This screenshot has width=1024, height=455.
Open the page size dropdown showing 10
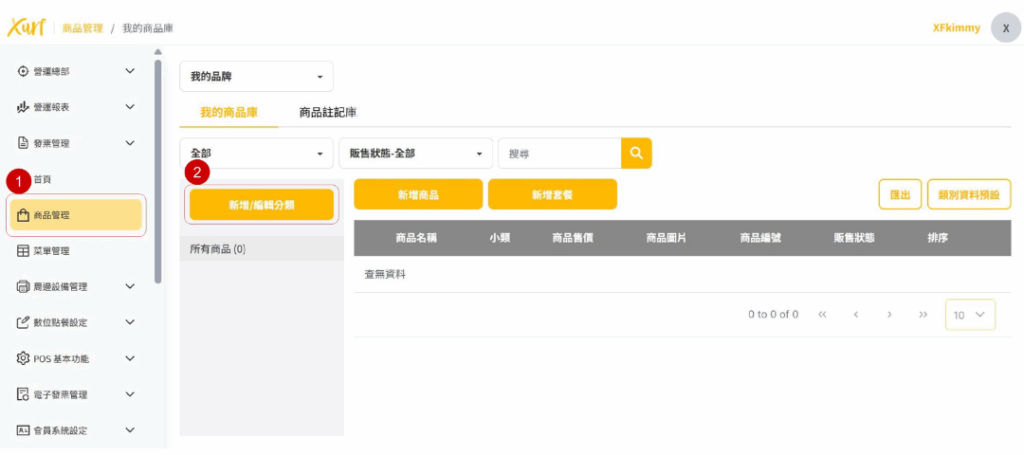pyautogui.click(x=970, y=315)
